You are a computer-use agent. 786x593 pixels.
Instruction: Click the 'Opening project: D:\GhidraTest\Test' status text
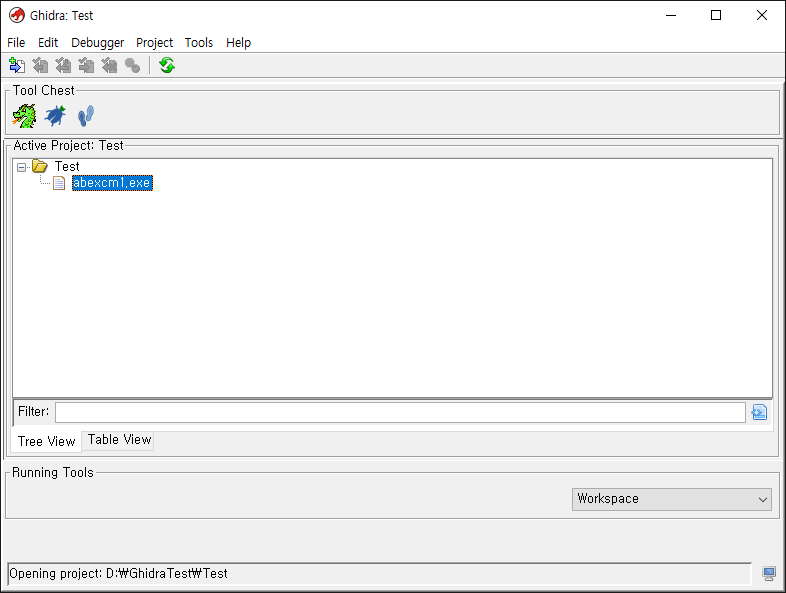click(118, 573)
